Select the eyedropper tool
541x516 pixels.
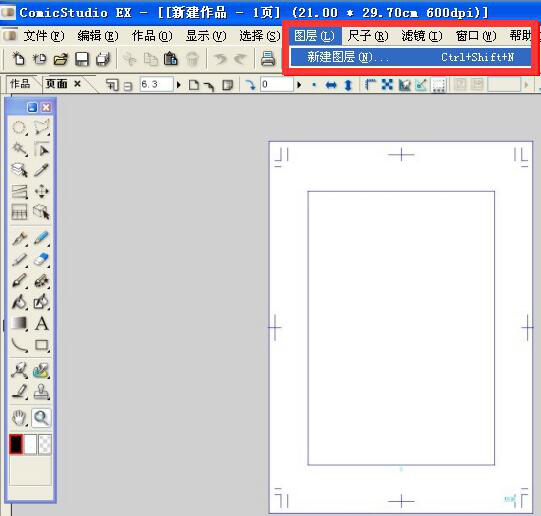tap(42, 170)
